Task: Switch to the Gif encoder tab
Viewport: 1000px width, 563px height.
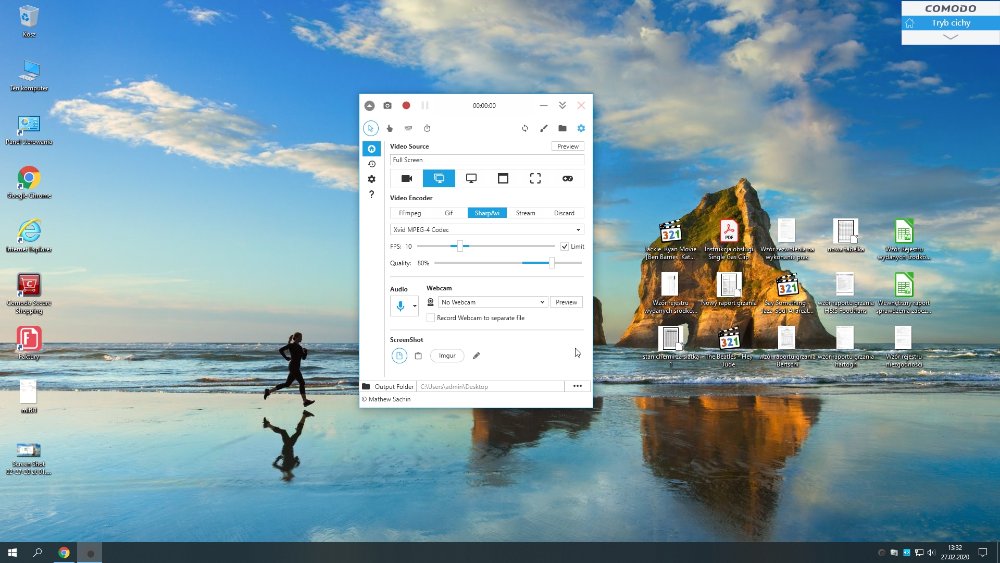Action: coord(449,213)
